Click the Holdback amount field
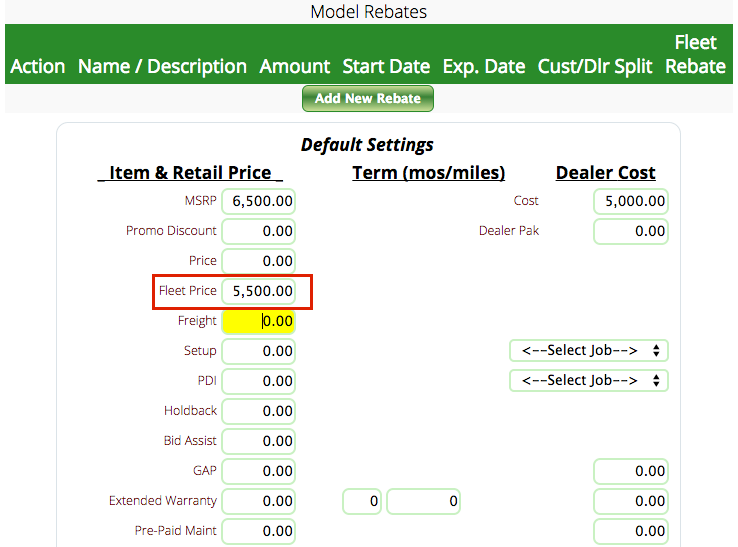The image size is (738, 547). coord(259,411)
